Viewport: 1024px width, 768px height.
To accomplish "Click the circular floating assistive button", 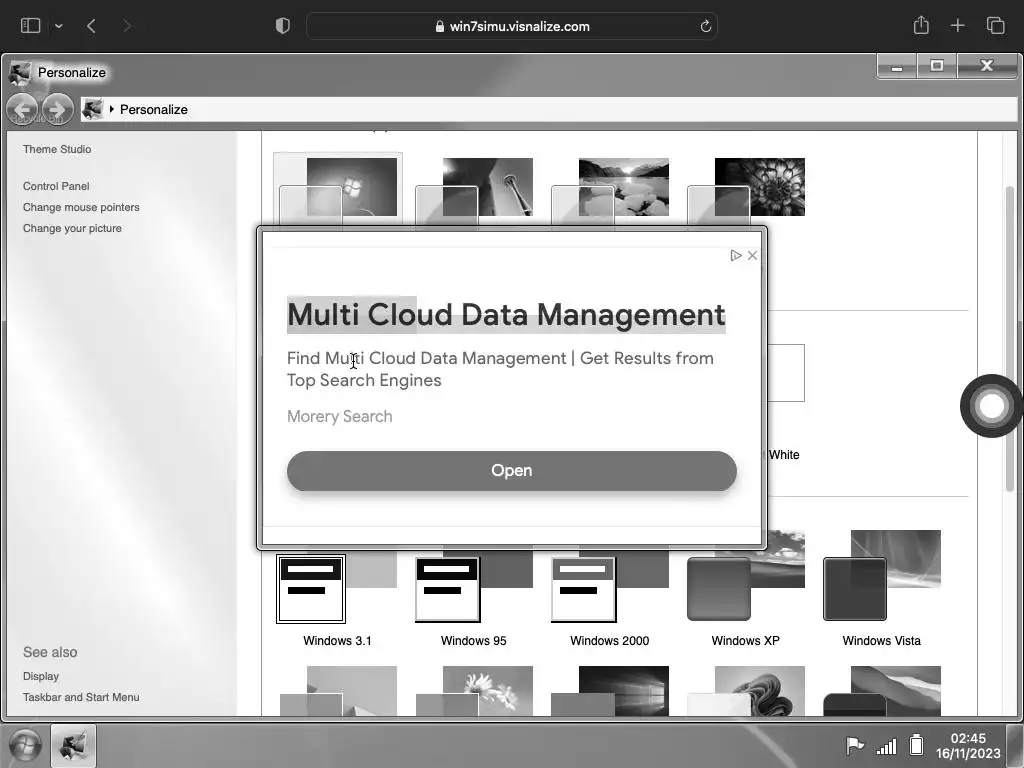I will [x=991, y=406].
